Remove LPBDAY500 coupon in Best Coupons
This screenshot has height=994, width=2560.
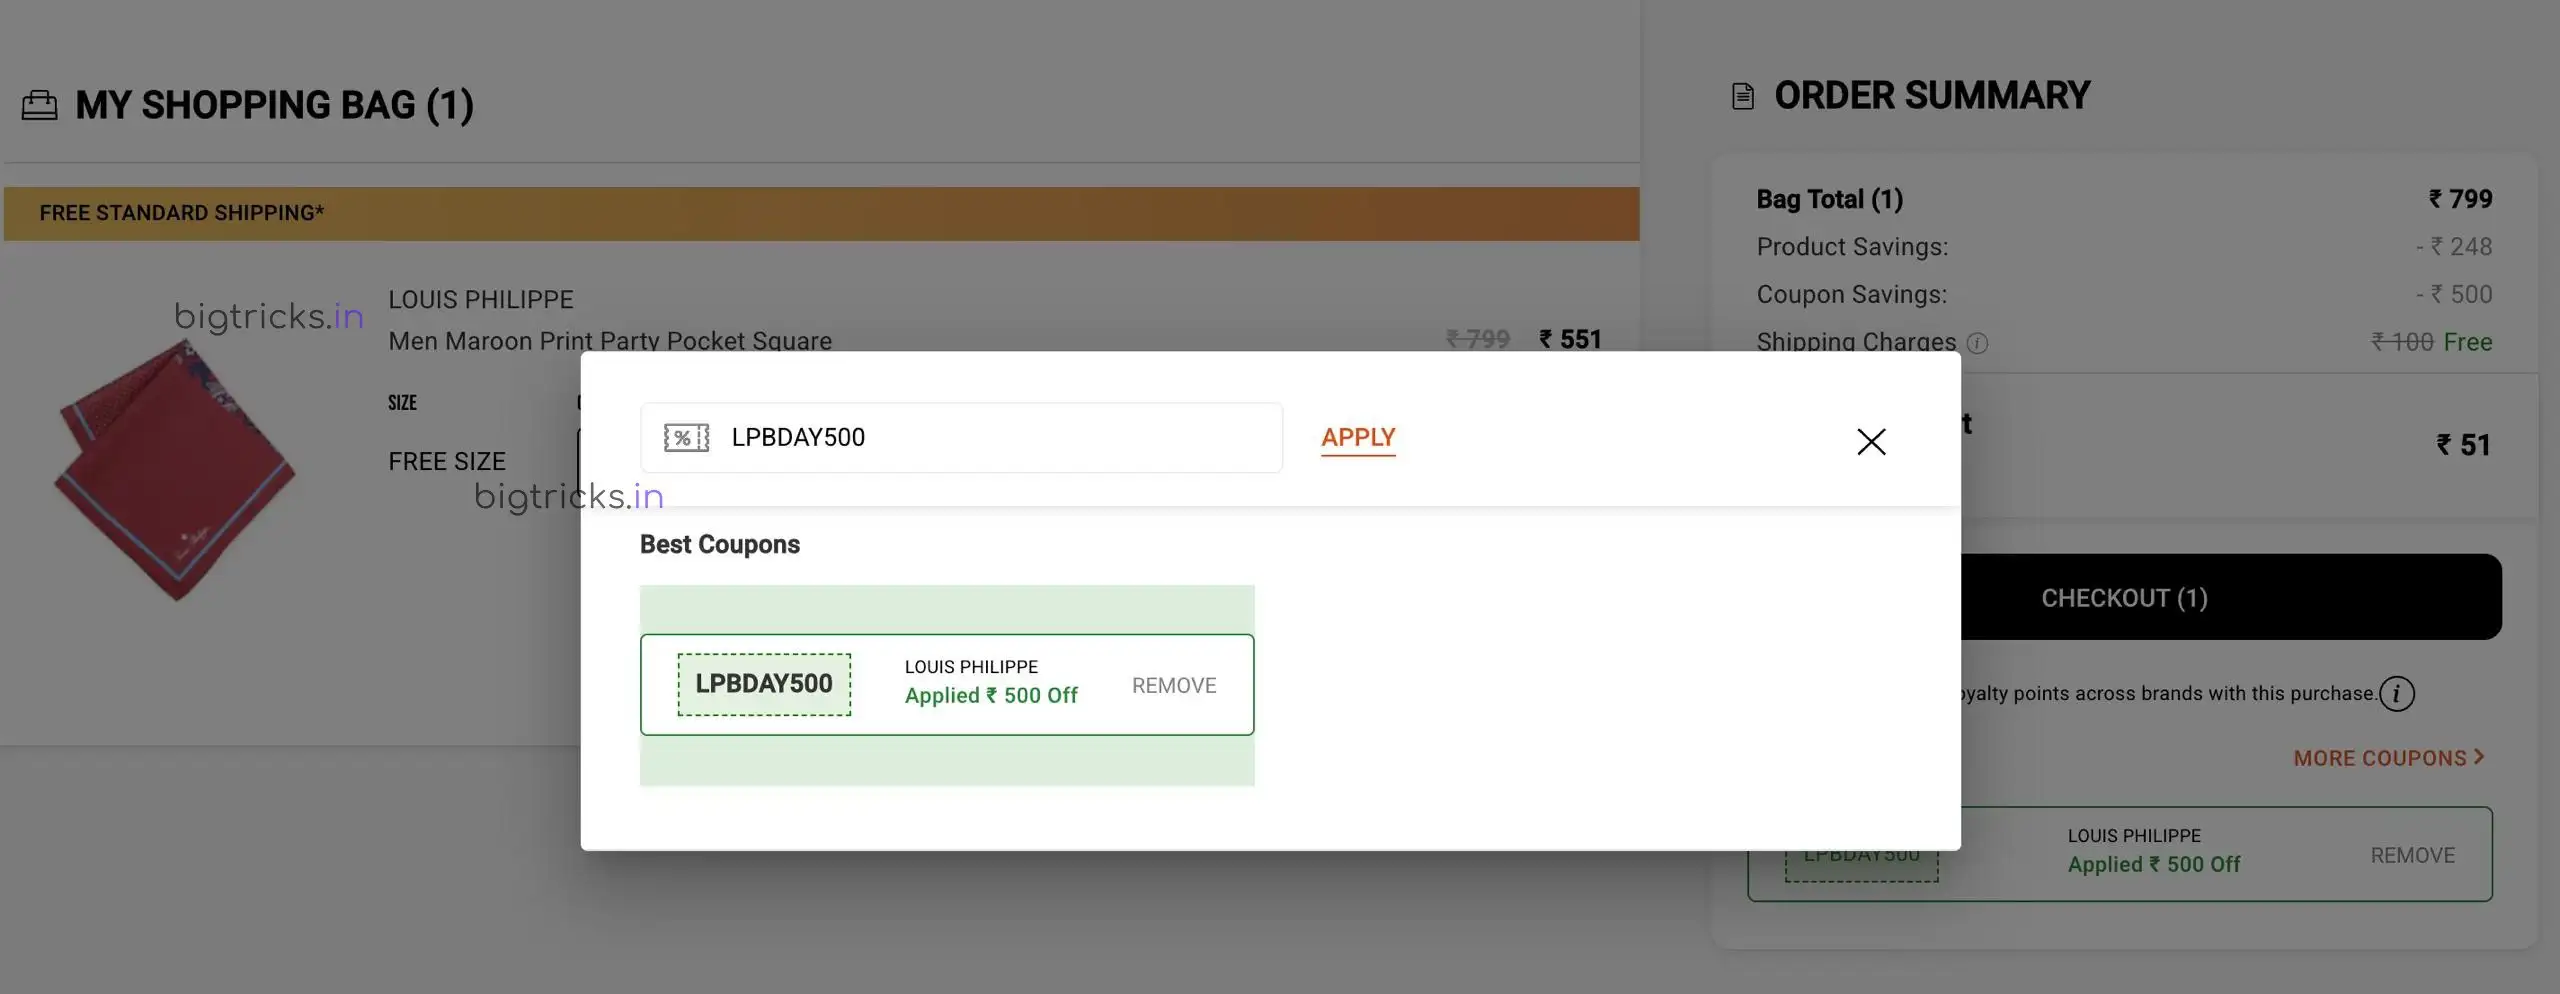1173,685
